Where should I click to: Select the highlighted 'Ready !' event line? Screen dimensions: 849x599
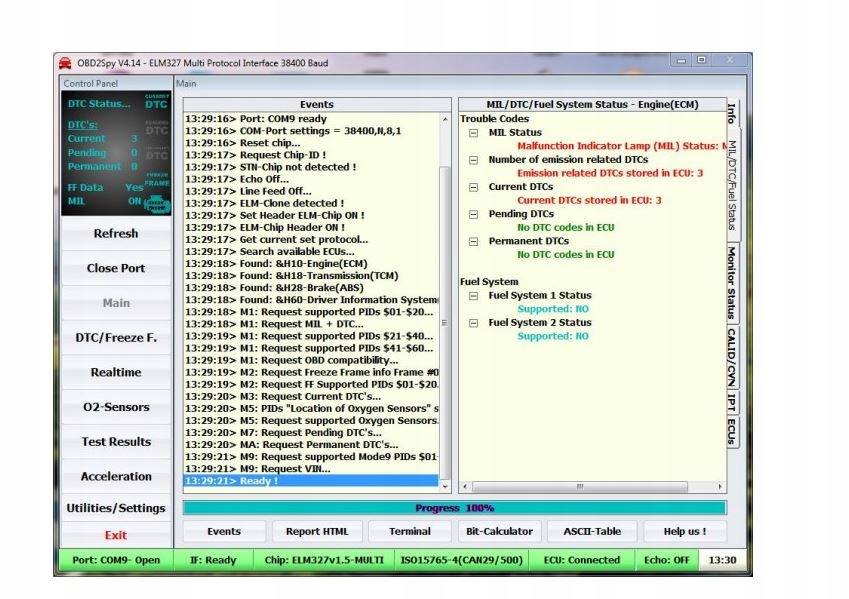coord(312,481)
